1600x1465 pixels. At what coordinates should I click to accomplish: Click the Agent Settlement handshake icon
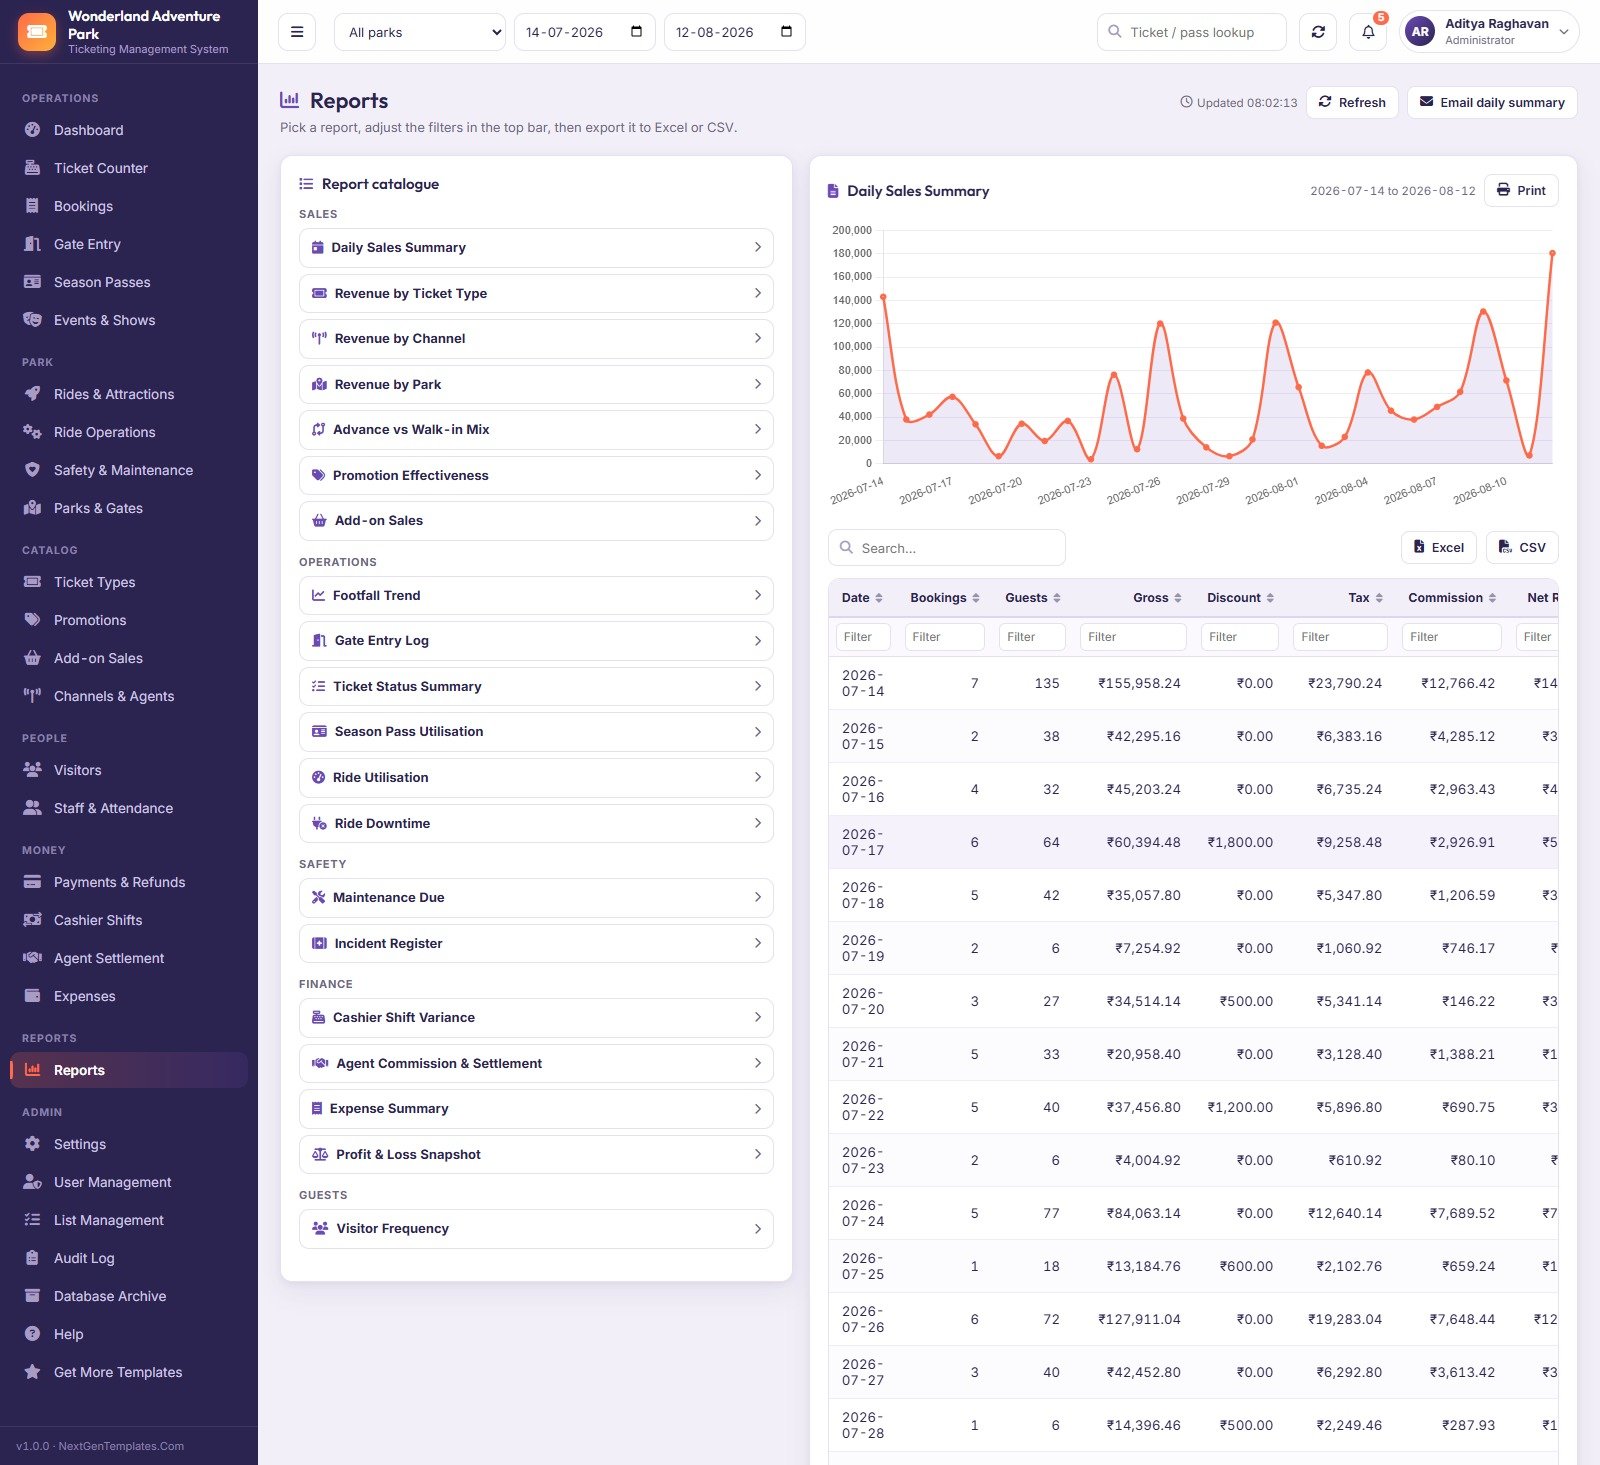[x=33, y=958]
